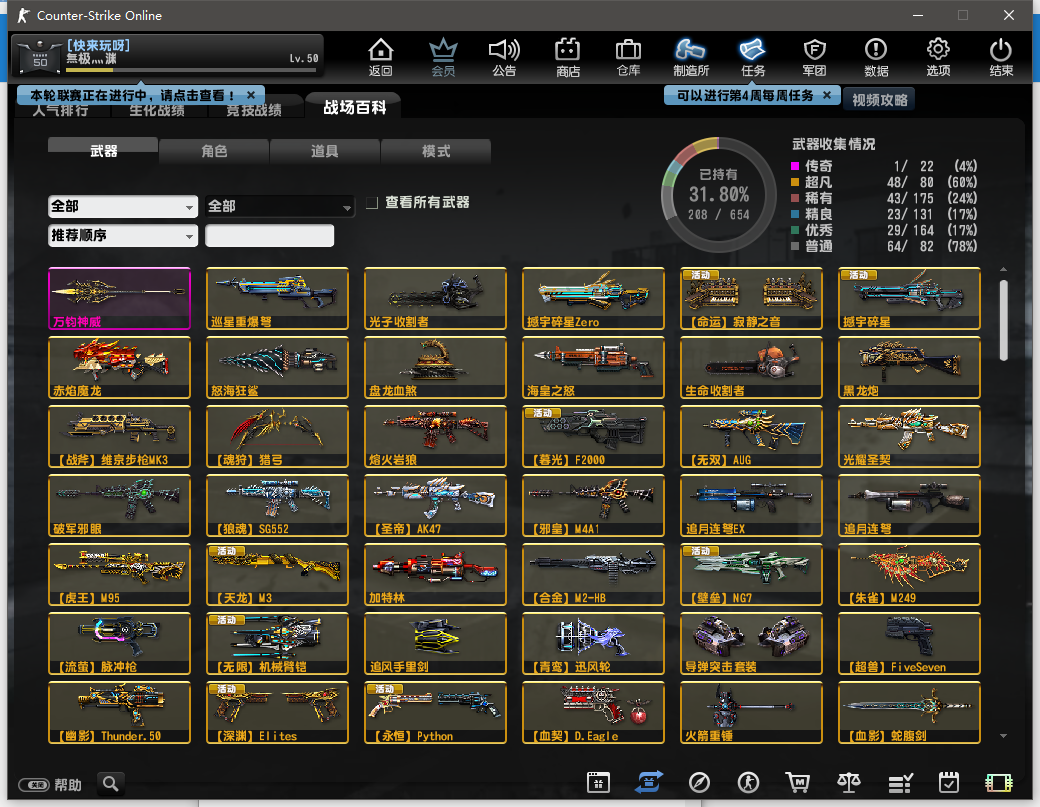Click the running man icon in bottom bar
This screenshot has width=1040, height=807.
[748, 783]
